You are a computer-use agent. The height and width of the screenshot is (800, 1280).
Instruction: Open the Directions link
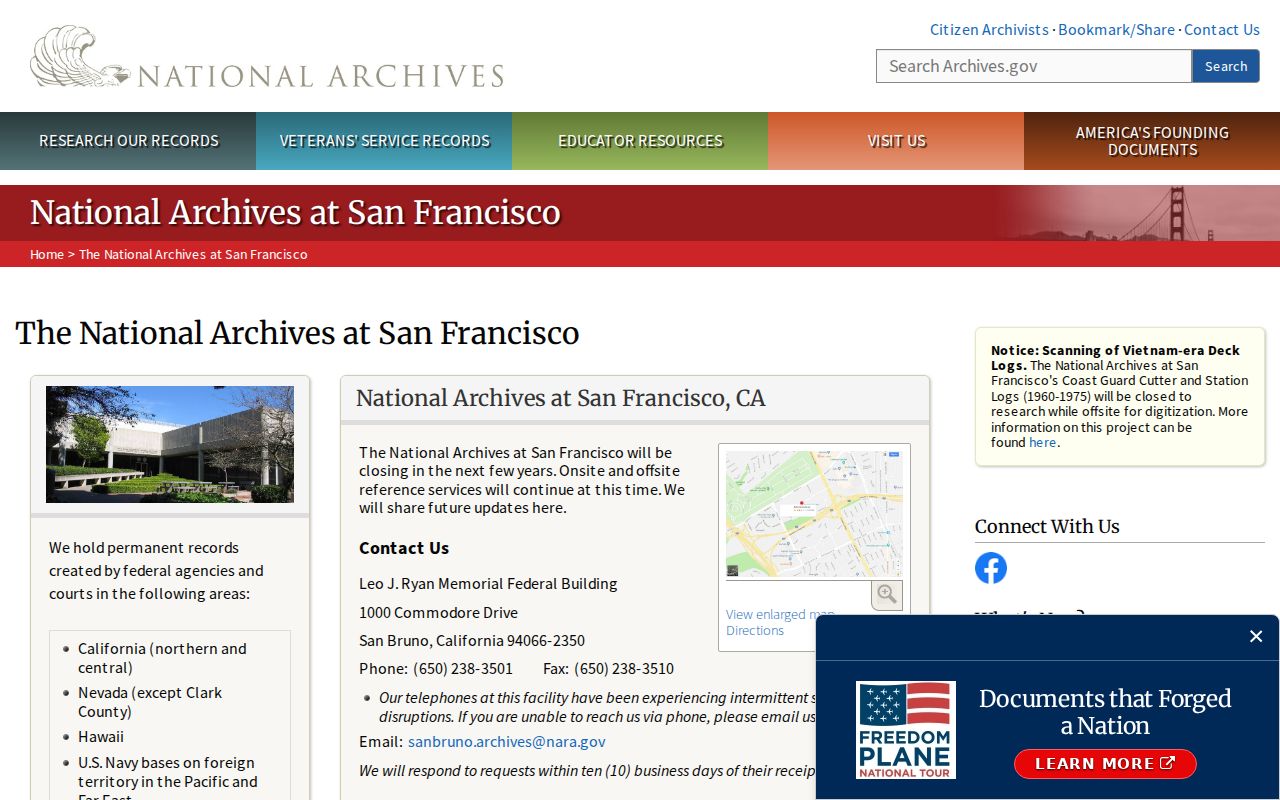pos(755,631)
